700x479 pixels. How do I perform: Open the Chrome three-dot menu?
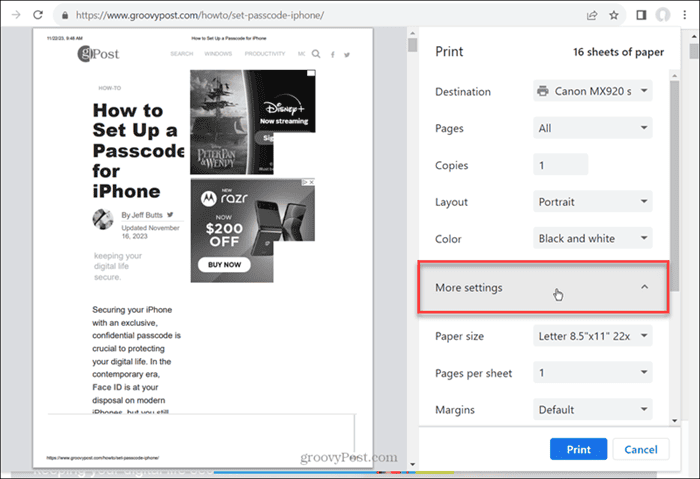click(684, 15)
